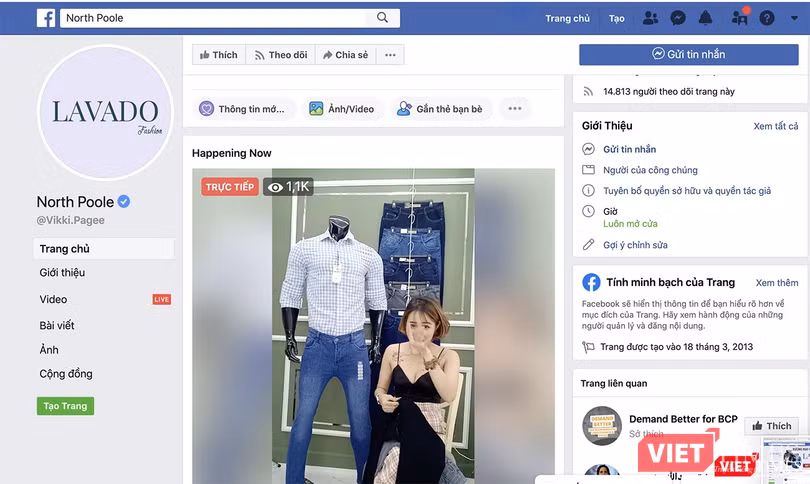Click the Facebook logo icon
This screenshot has height=484, width=810.
(46, 18)
